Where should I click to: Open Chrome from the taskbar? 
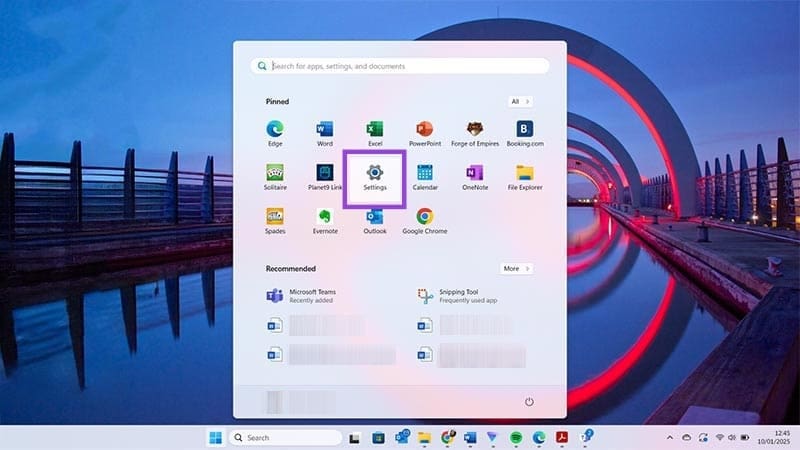(x=447, y=437)
